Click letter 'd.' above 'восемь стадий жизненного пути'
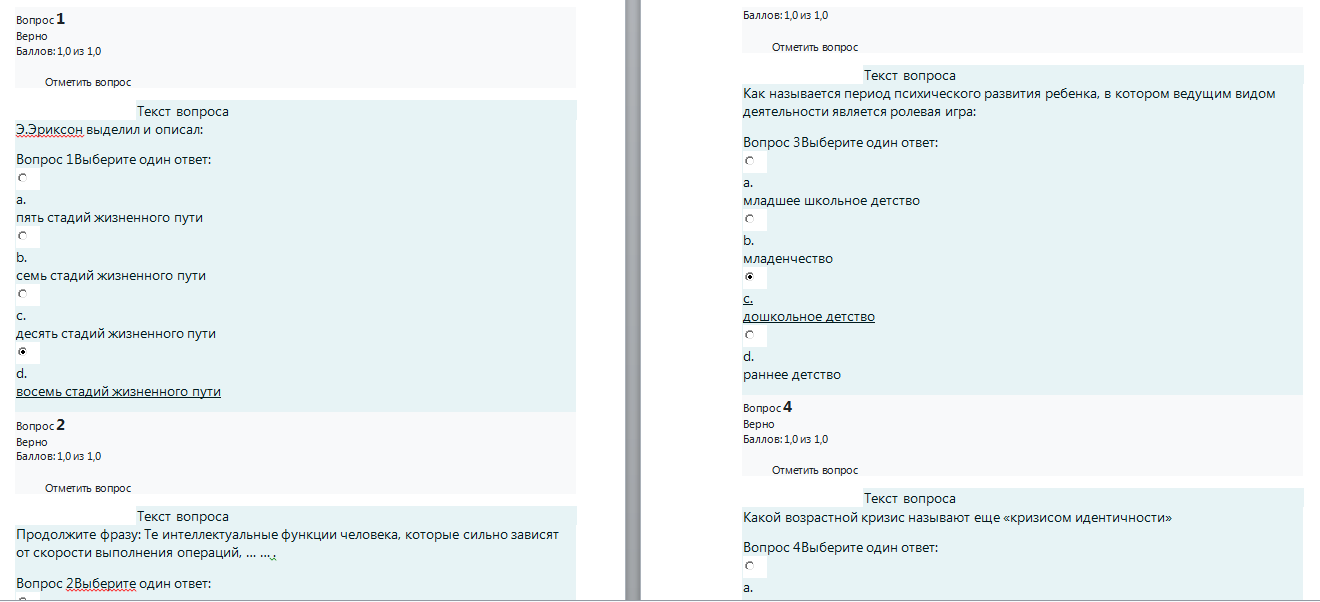 [x=21, y=373]
